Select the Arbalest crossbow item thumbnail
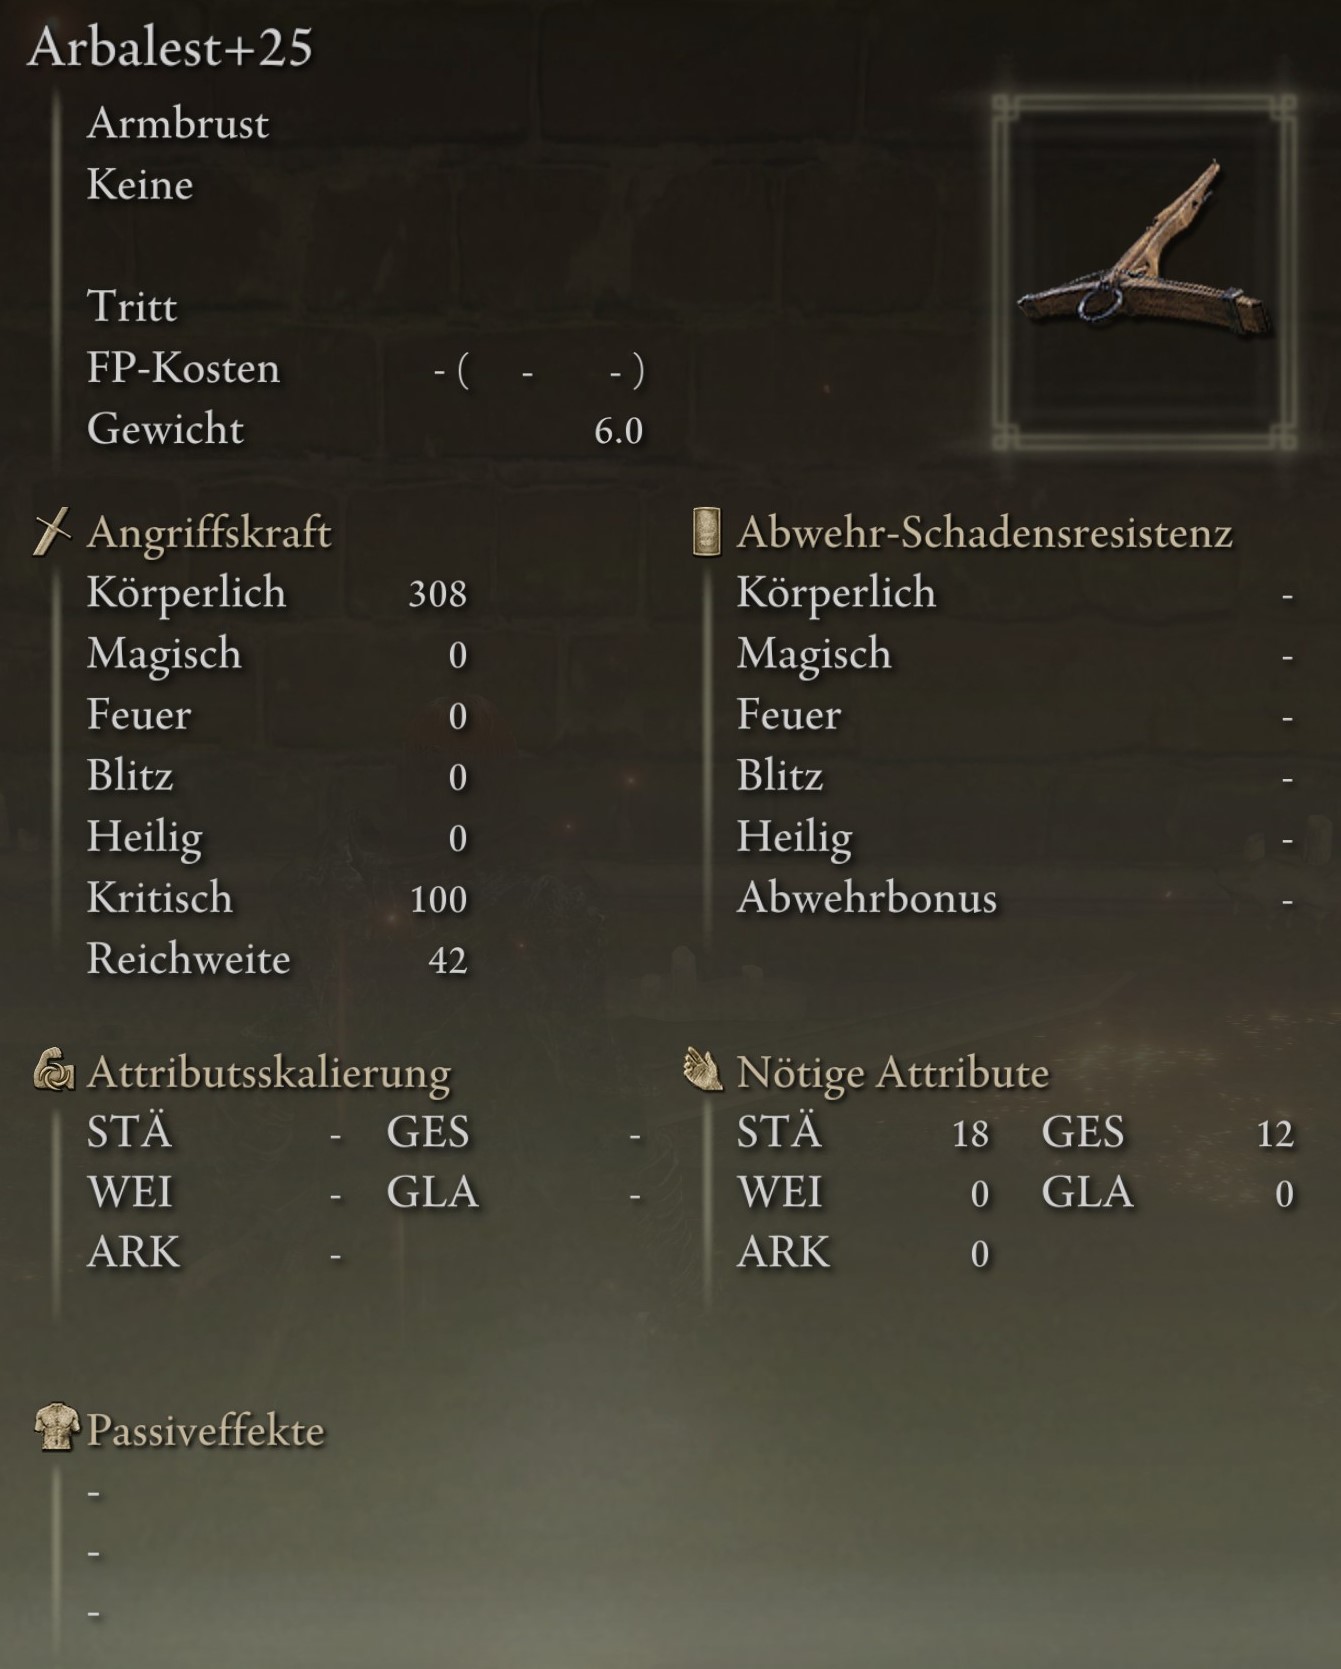The height and width of the screenshot is (1669, 1341). click(x=1144, y=272)
